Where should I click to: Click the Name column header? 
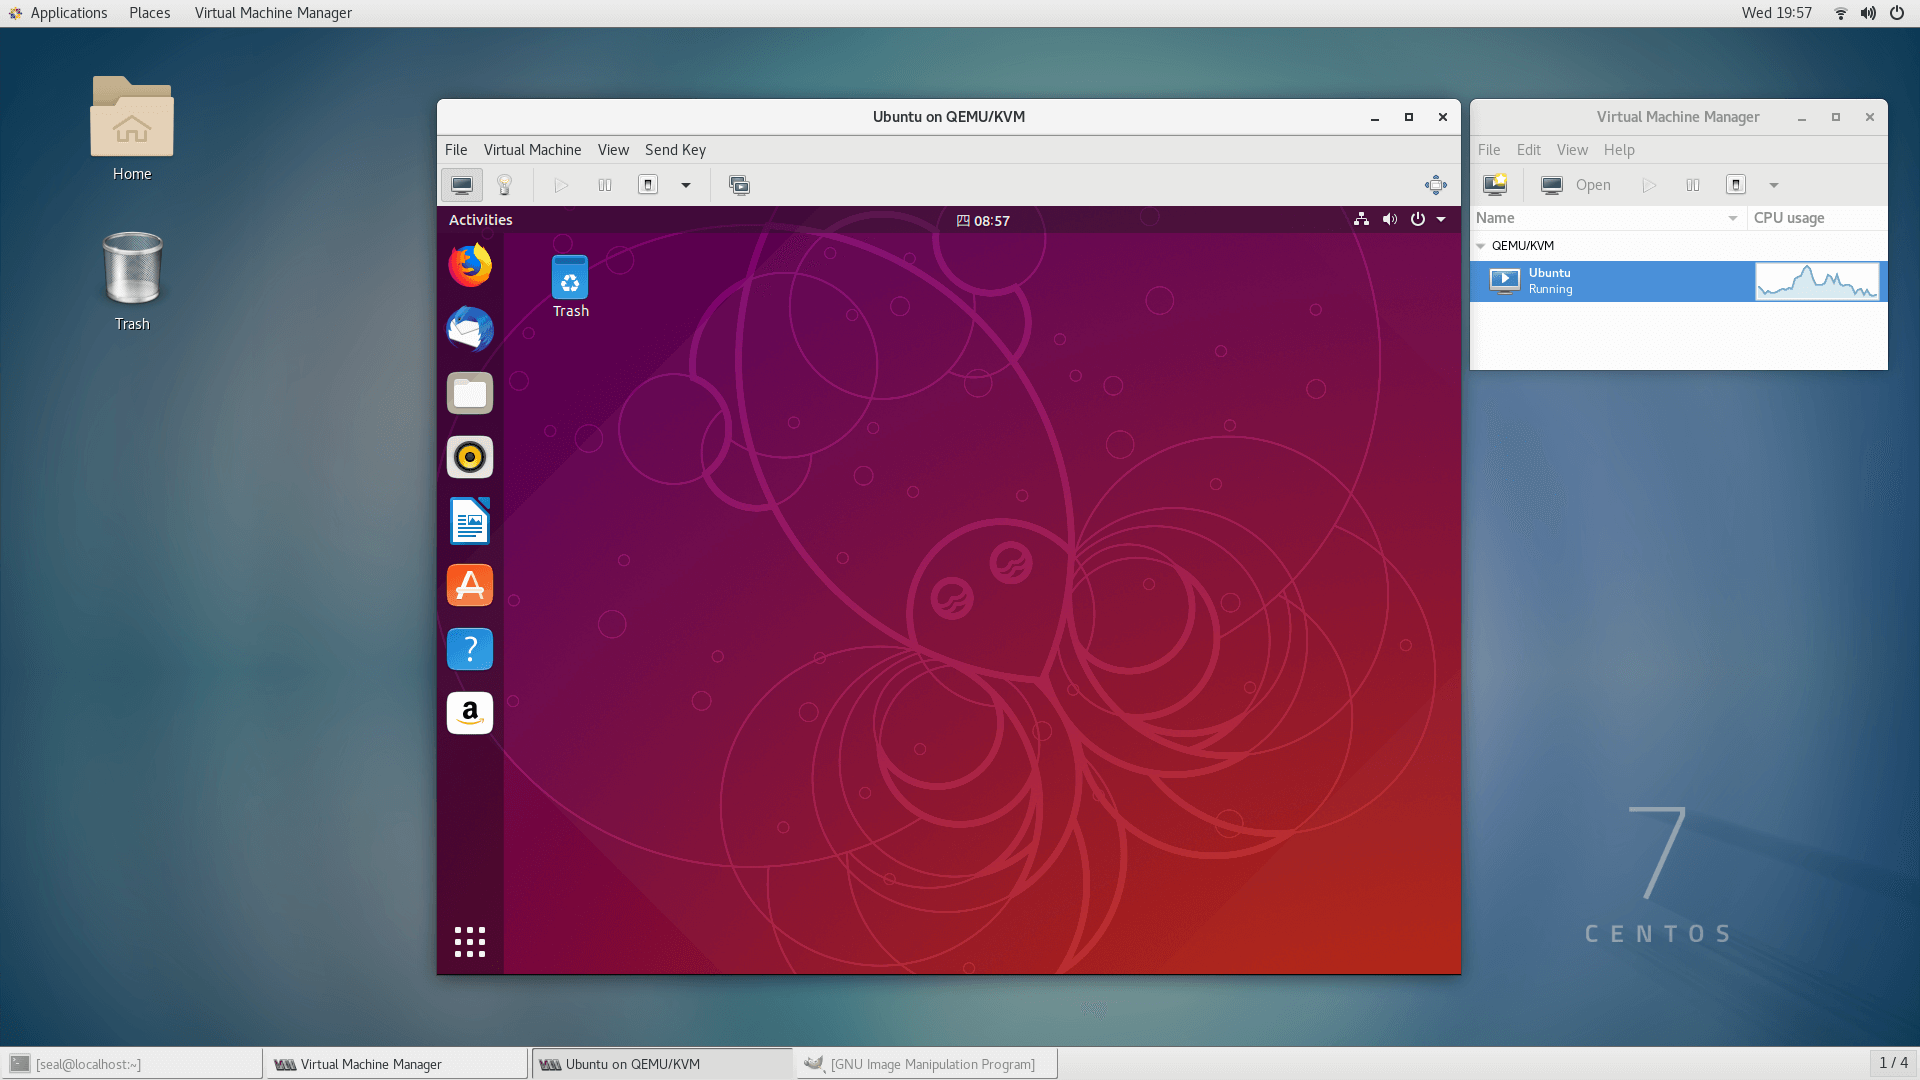coord(1600,218)
